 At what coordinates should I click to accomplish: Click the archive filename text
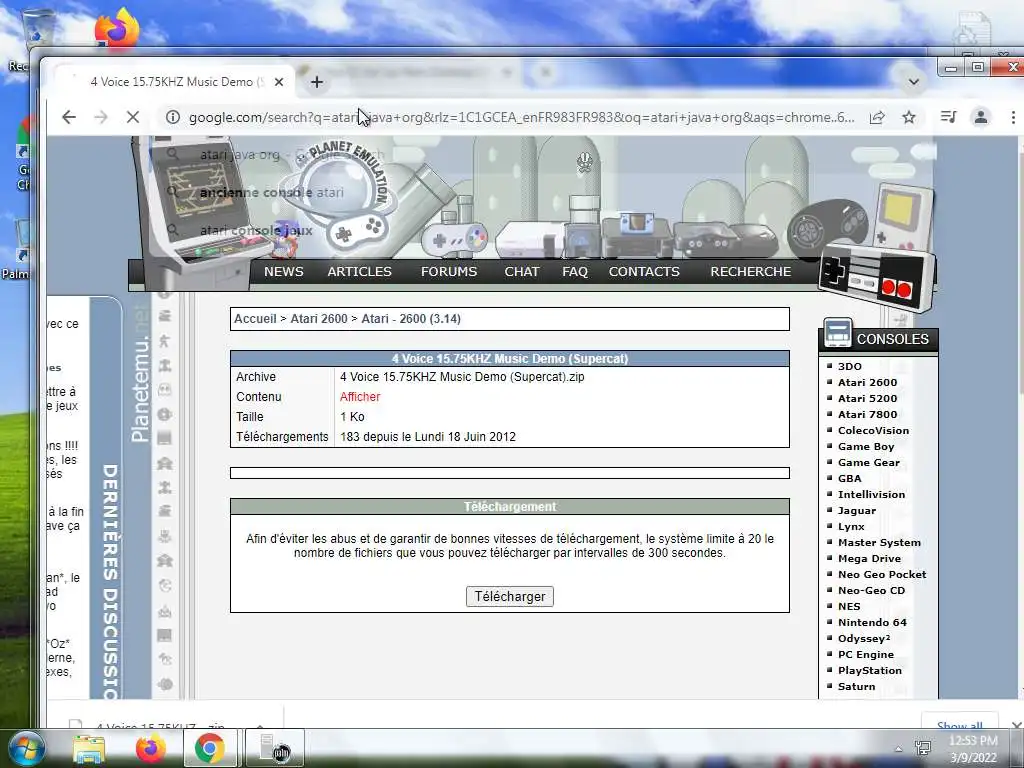pos(462,377)
